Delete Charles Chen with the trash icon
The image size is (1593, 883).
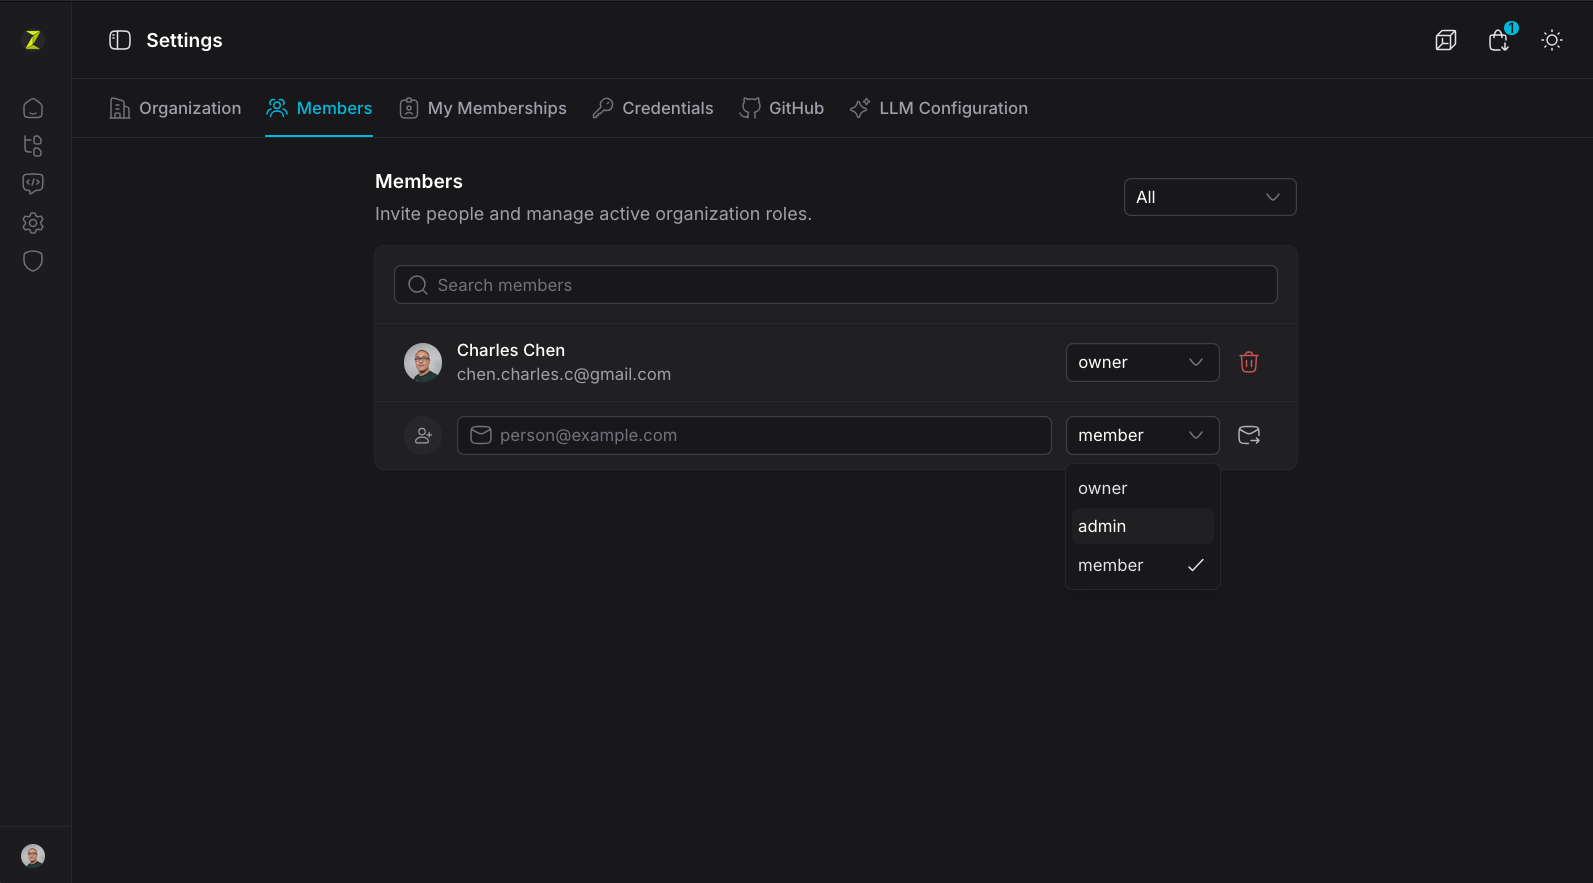click(1249, 362)
